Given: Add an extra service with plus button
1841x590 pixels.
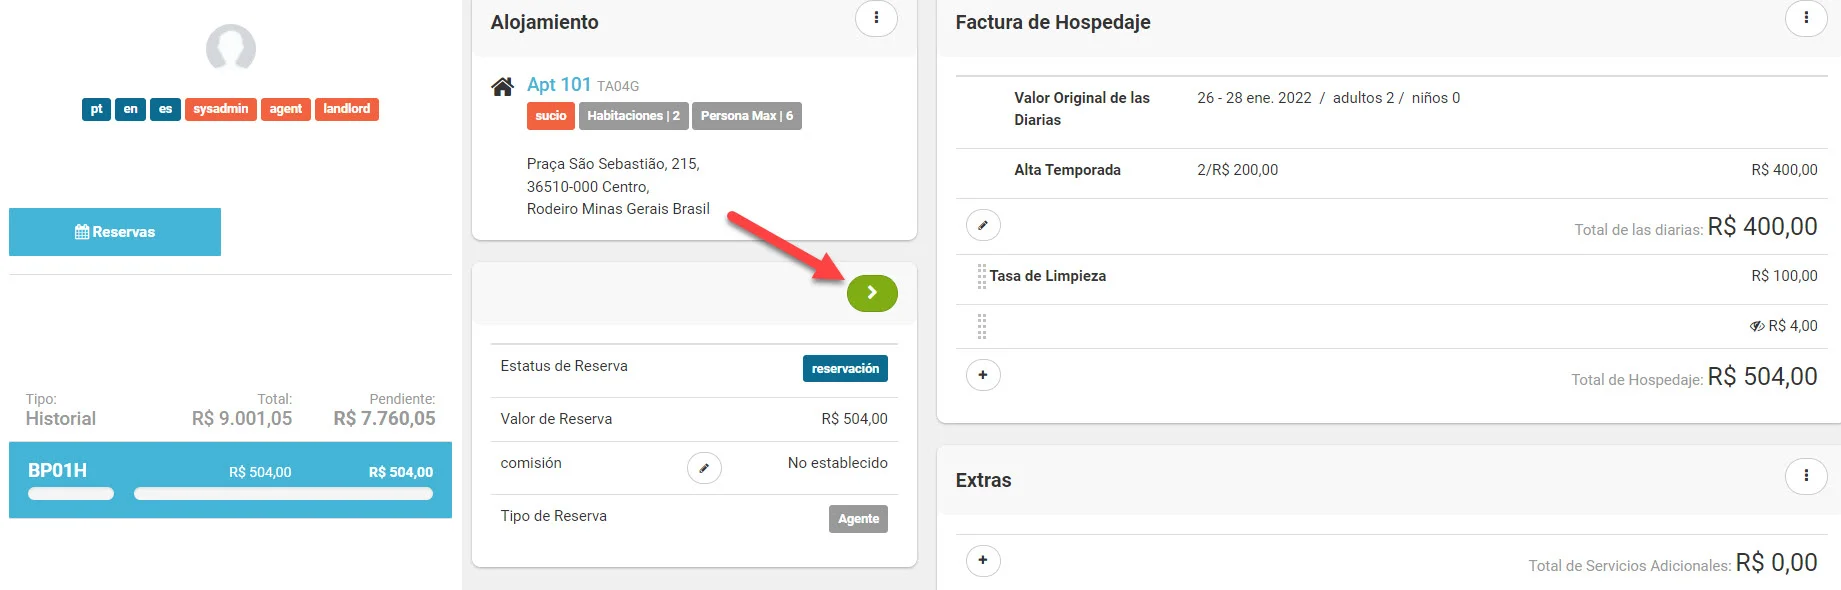Looking at the screenshot, I should tap(983, 560).
